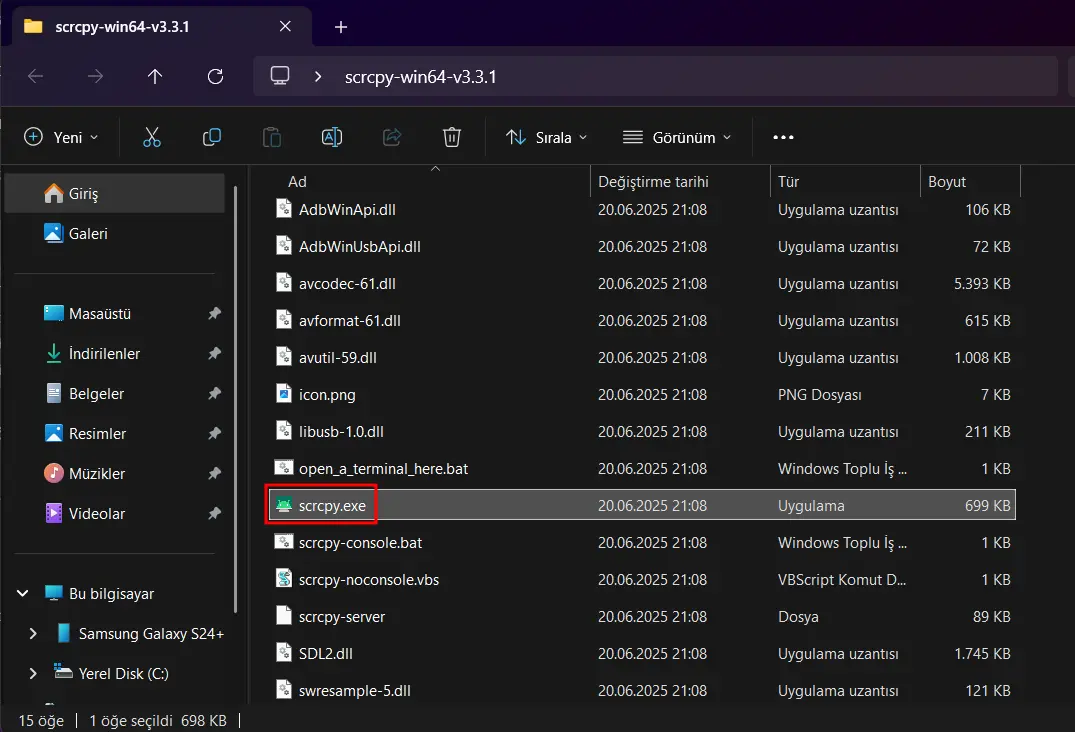The image size is (1075, 732).
Task: Click scrcpy-win64-v3.3.1 in the address bar
Action: tap(420, 76)
